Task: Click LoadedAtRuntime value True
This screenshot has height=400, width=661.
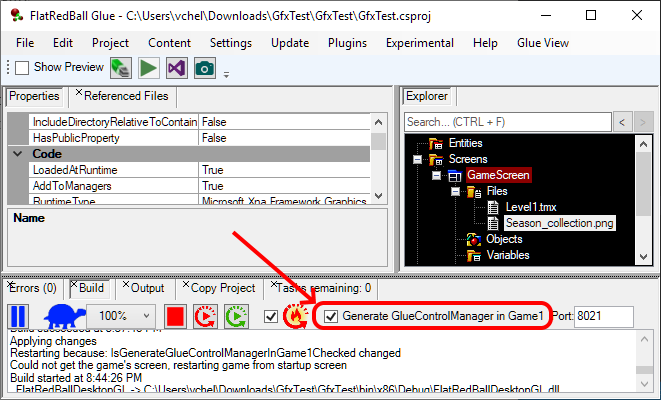Action: (284, 170)
